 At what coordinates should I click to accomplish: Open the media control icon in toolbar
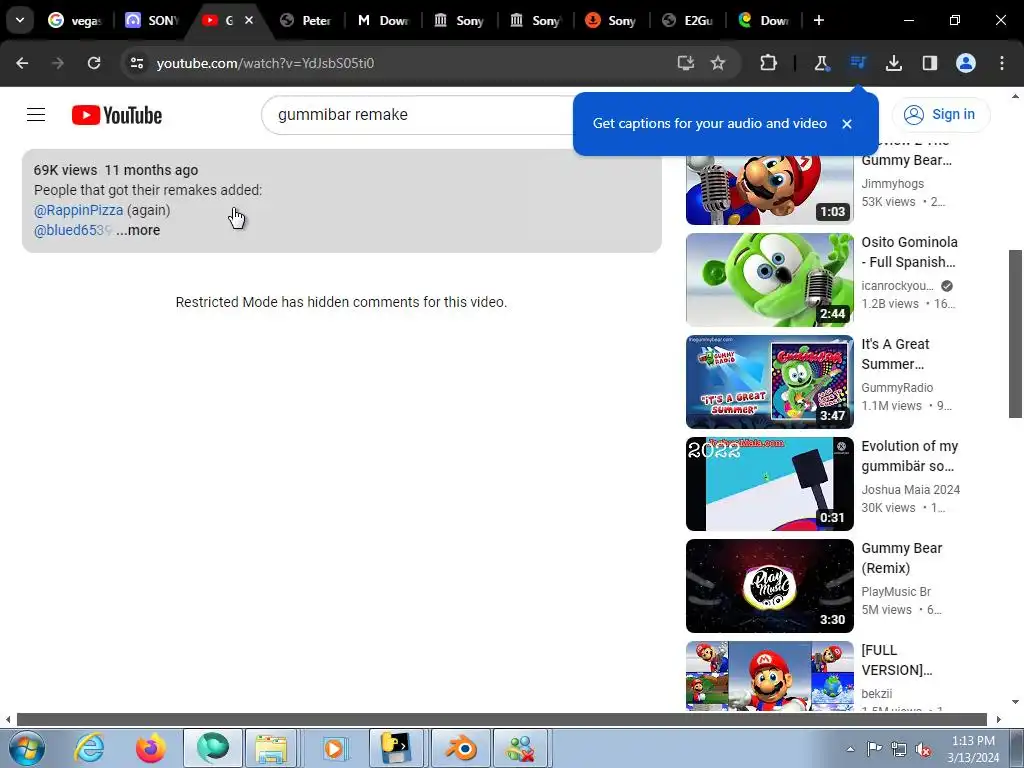click(x=857, y=63)
